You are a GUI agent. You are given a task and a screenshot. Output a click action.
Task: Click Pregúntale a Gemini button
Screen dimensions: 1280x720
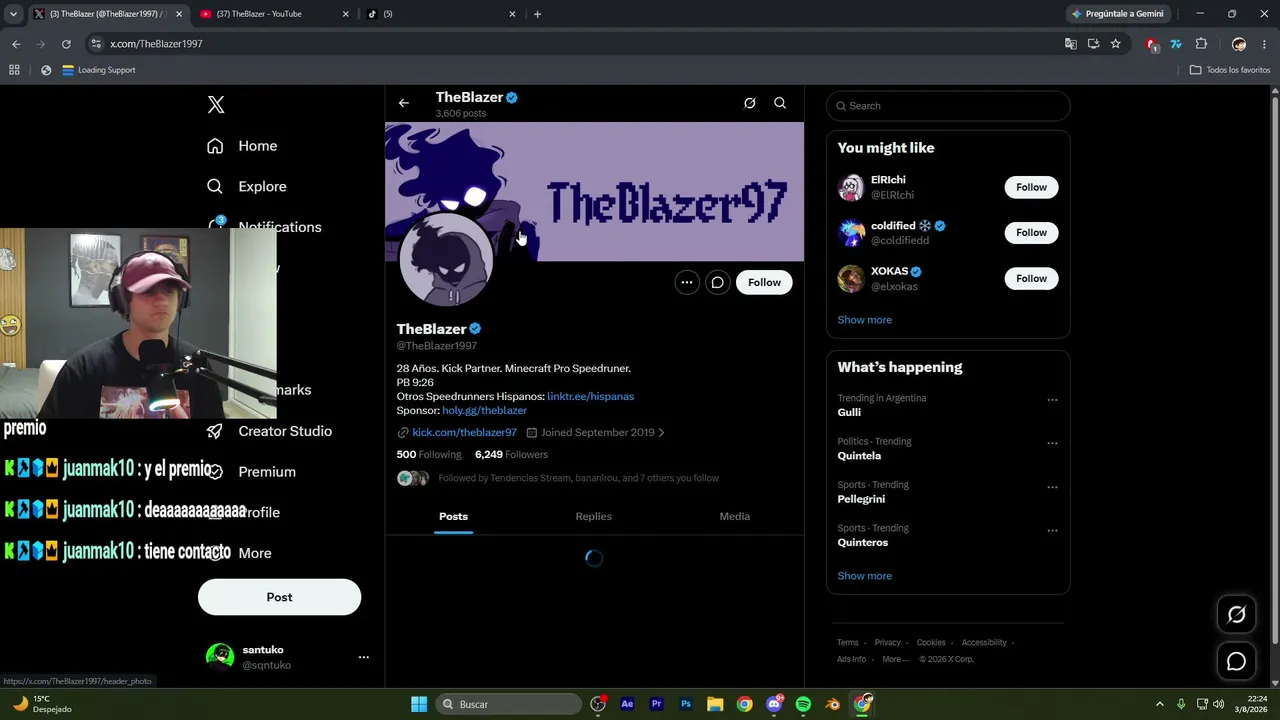click(x=1117, y=14)
